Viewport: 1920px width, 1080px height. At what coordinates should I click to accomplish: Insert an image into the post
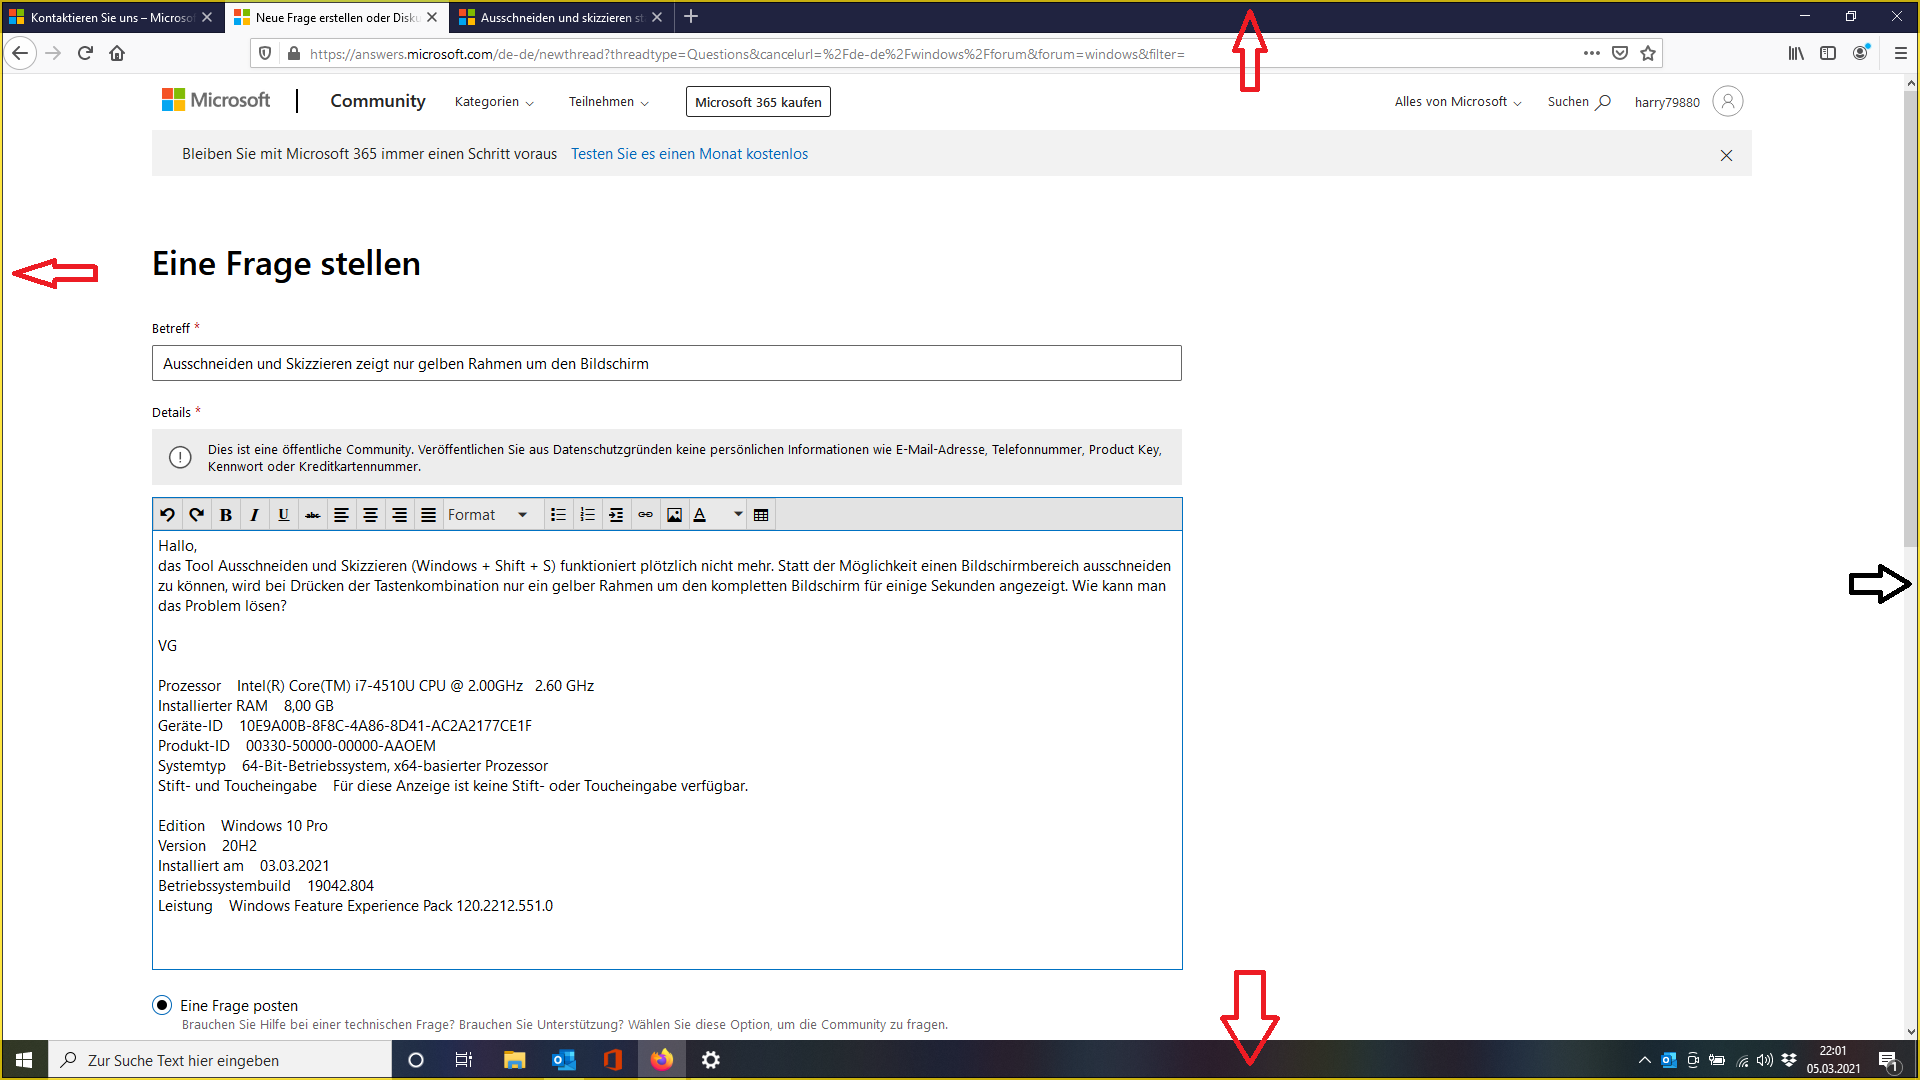pos(674,515)
